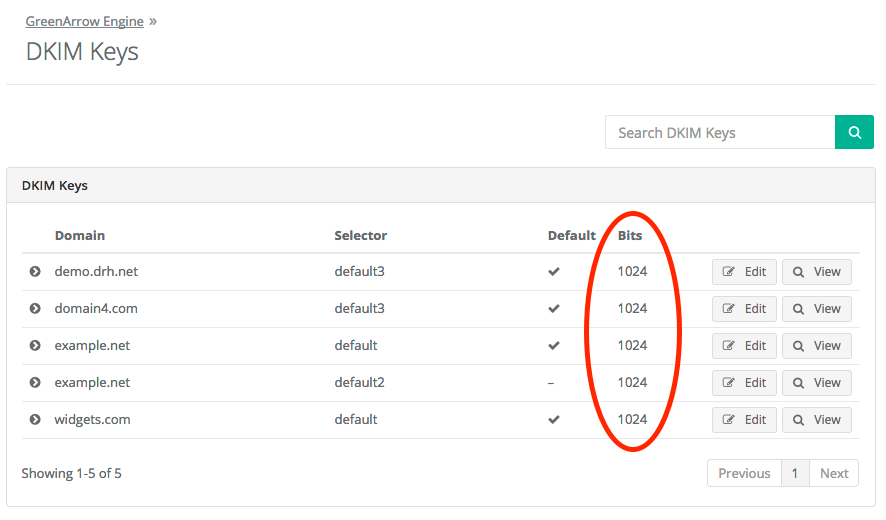Click the green search magnifier button
This screenshot has width=886, height=520.
pyautogui.click(x=854, y=132)
